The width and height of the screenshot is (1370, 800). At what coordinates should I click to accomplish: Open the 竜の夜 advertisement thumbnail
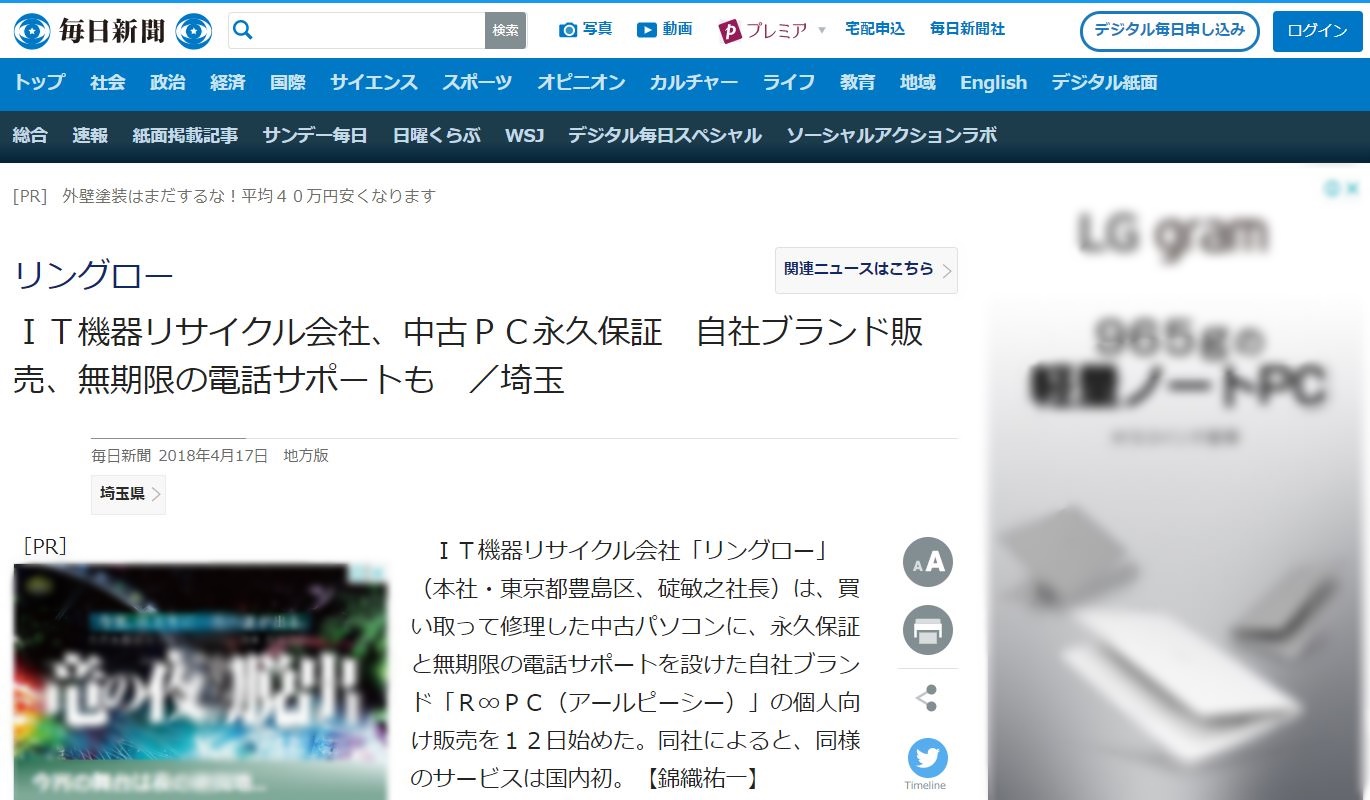(x=200, y=680)
